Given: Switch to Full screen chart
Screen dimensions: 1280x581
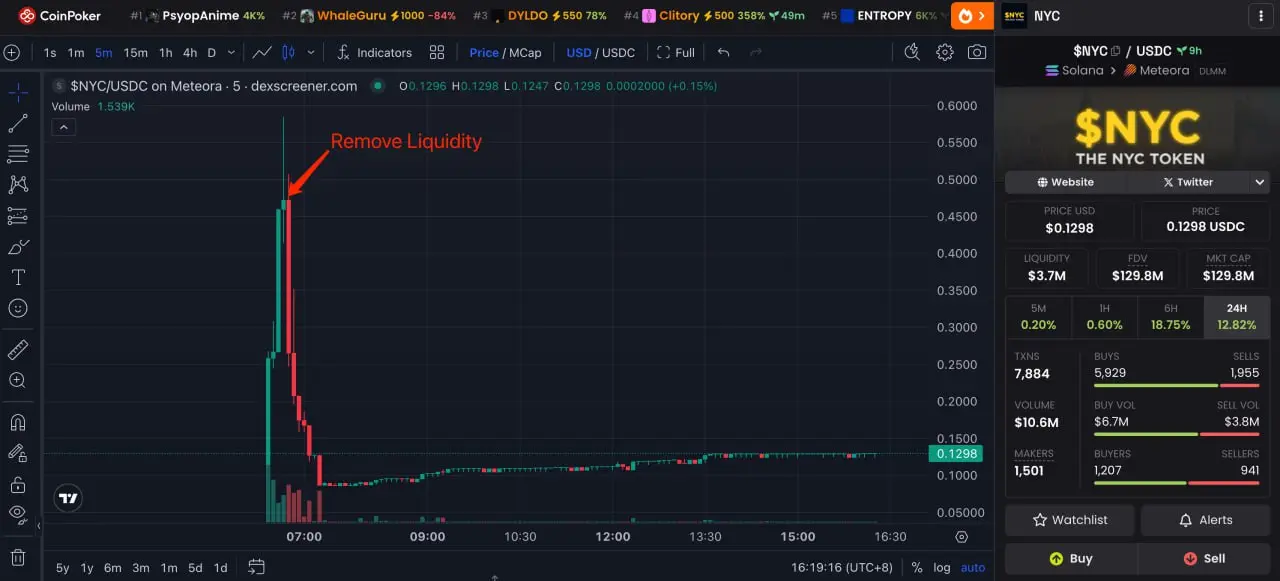Looking at the screenshot, I should click(676, 52).
